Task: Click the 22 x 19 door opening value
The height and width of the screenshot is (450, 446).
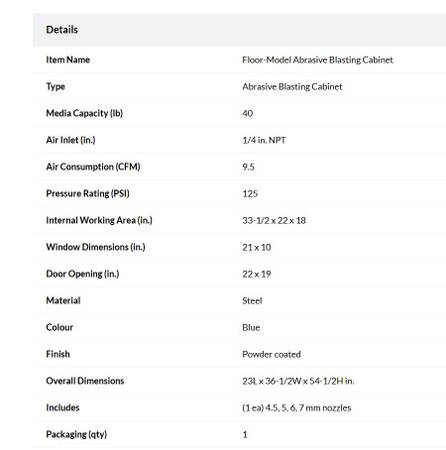Action: [x=257, y=274]
